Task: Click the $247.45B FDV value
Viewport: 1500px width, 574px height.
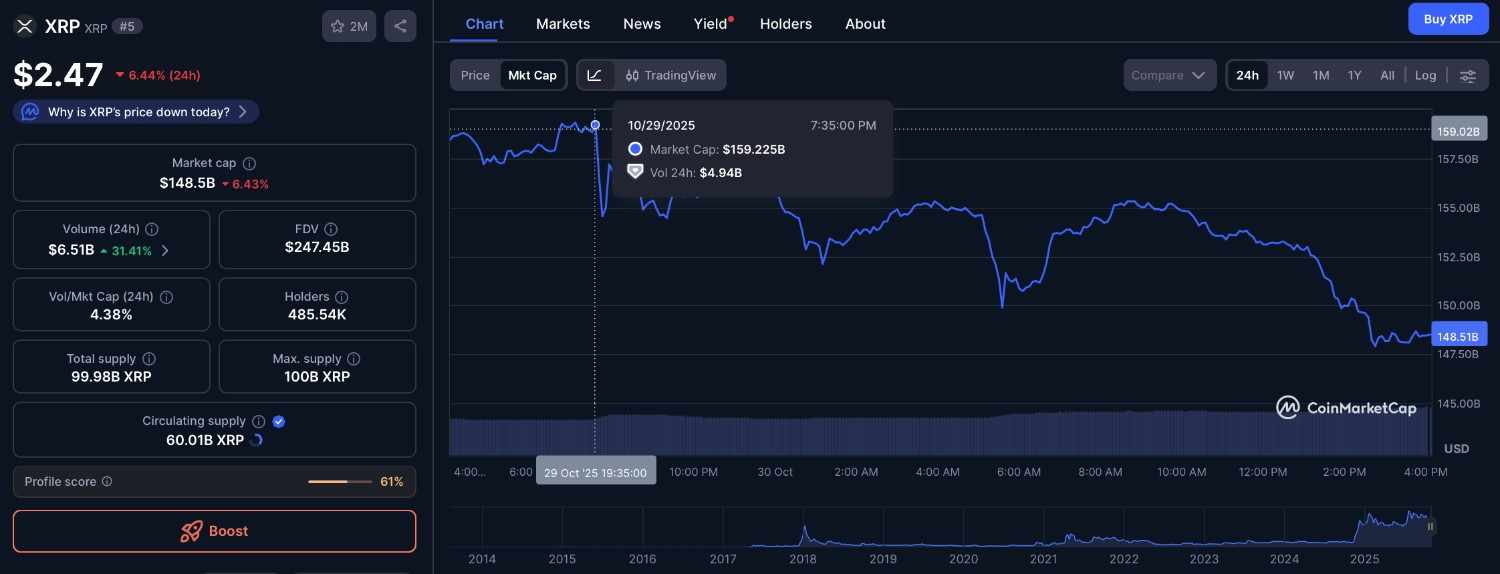Action: point(317,247)
